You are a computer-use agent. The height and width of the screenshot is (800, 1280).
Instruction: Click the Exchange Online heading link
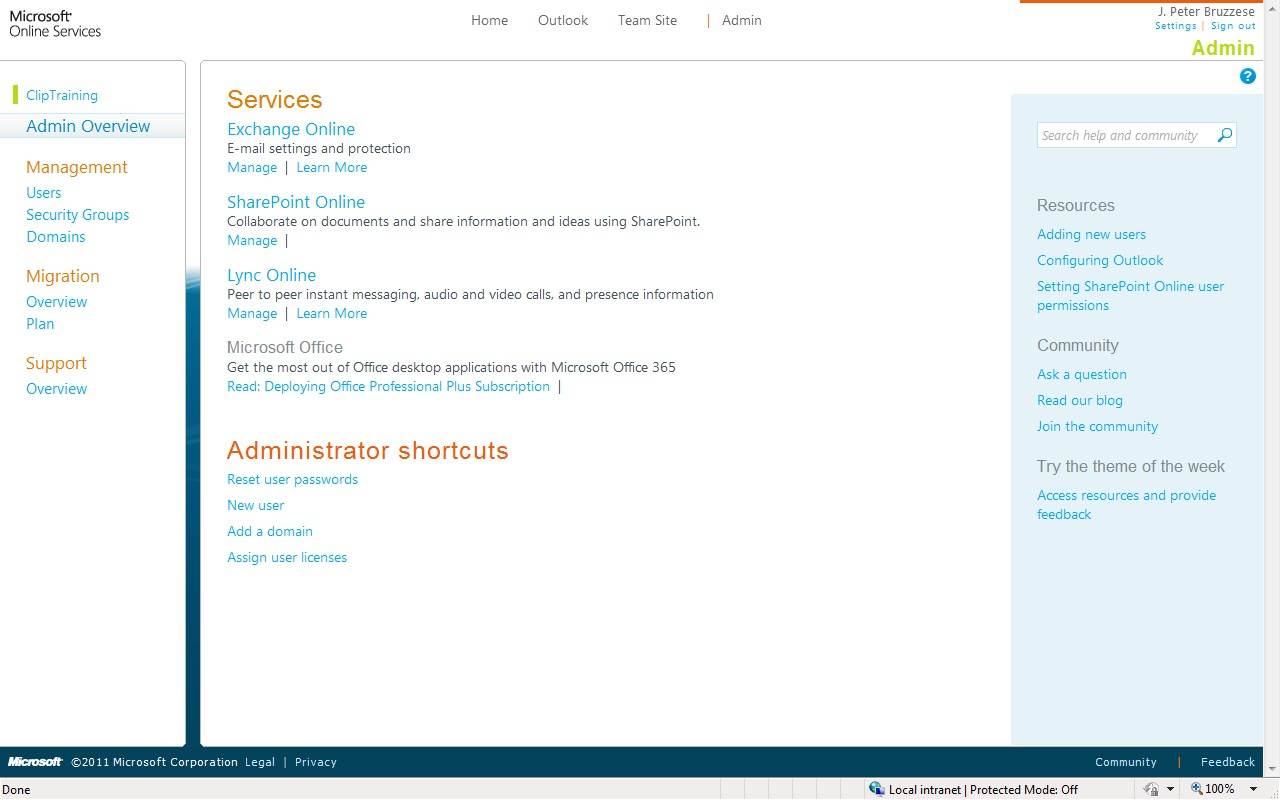291,129
